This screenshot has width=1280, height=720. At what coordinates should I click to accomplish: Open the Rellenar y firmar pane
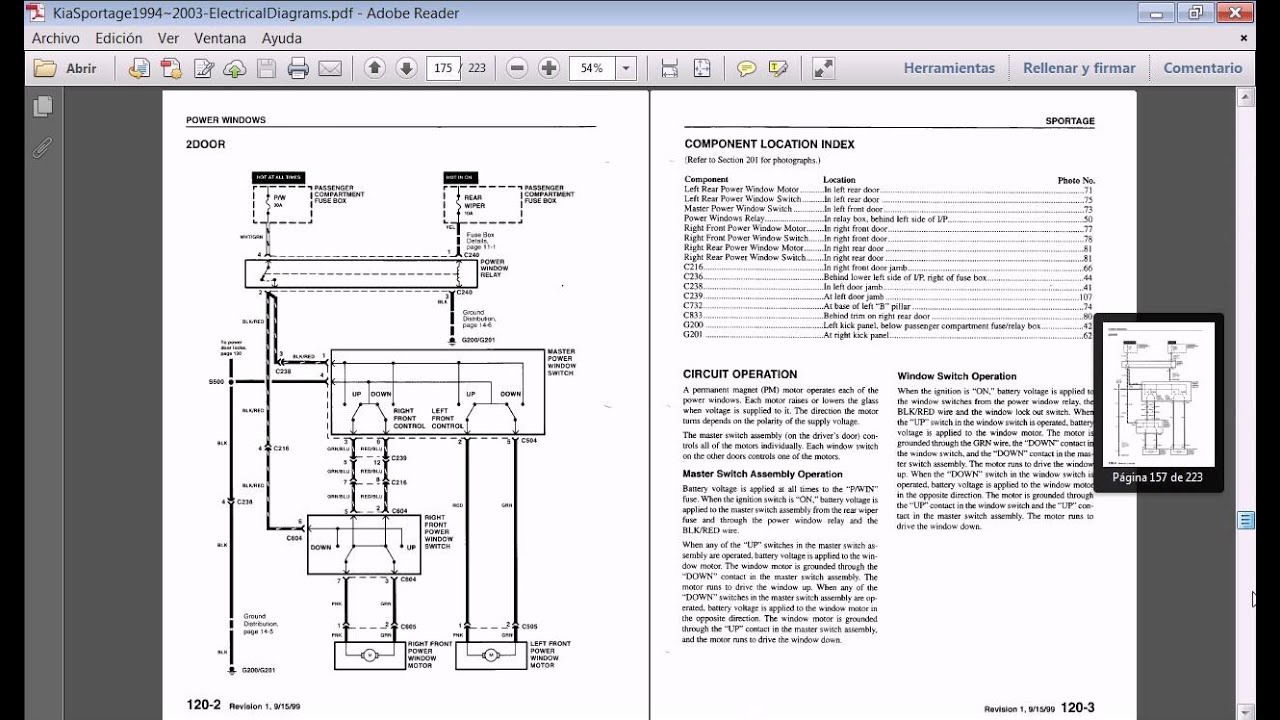coord(1079,68)
